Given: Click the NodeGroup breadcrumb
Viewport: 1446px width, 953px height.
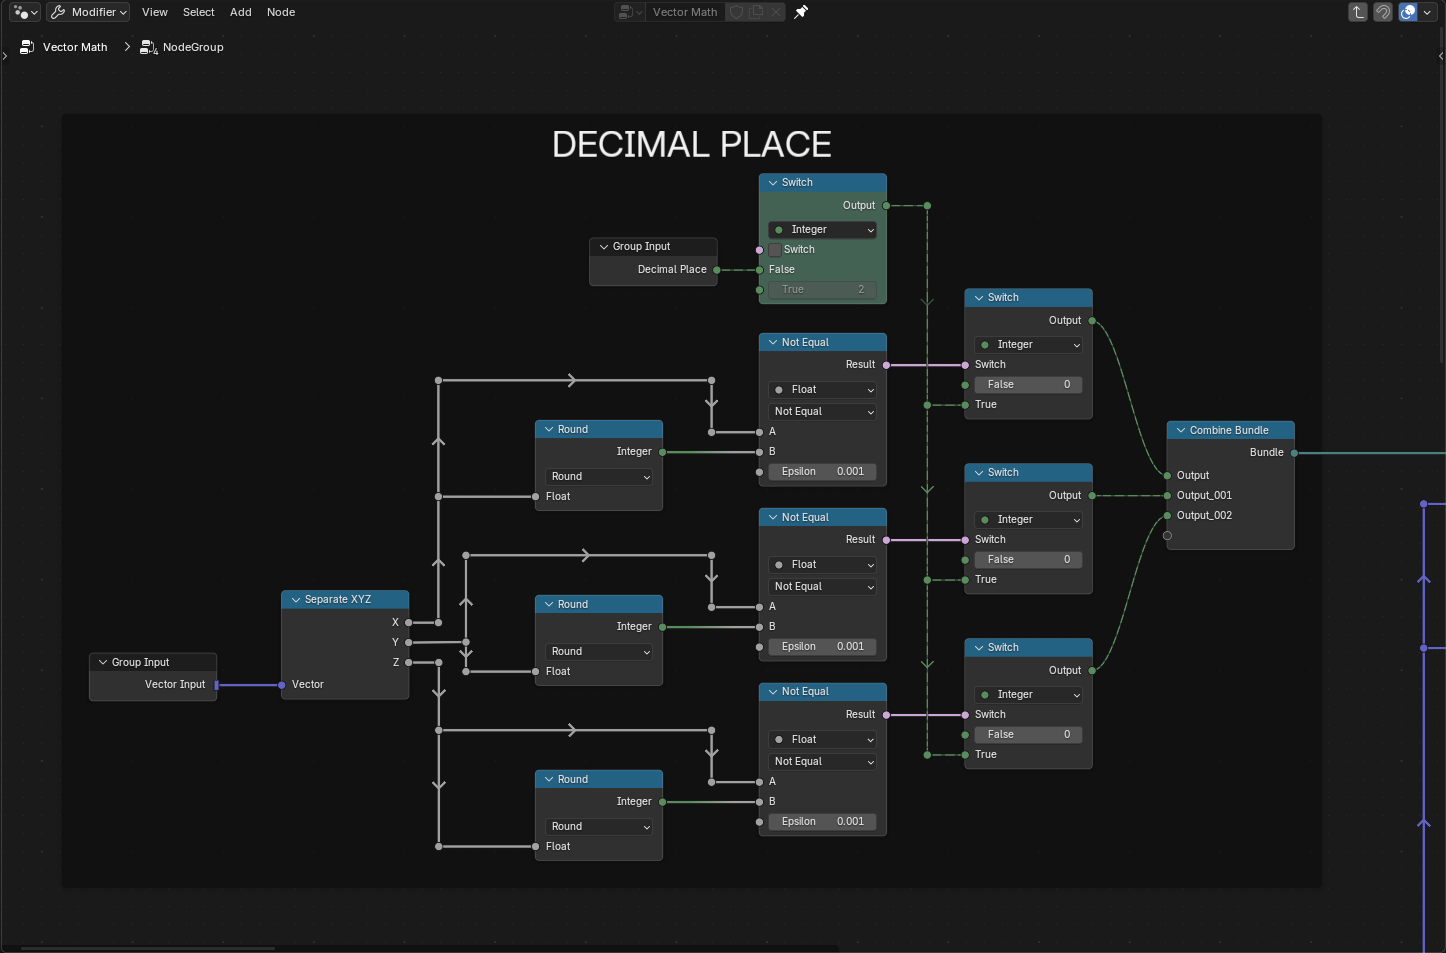Looking at the screenshot, I should 193,47.
